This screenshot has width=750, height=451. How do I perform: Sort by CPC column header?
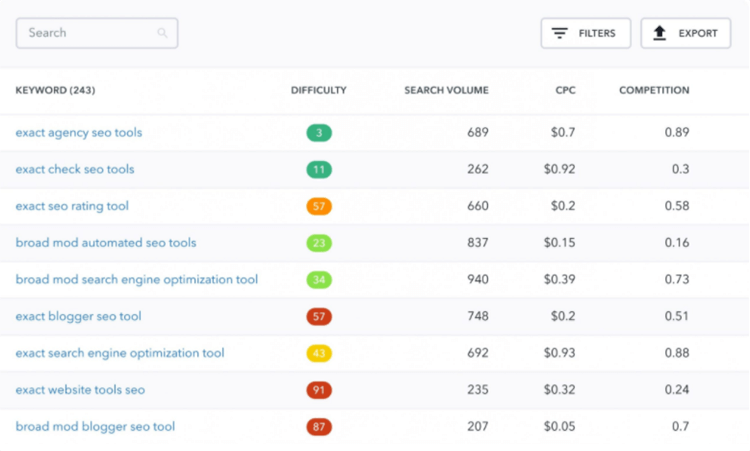(565, 90)
